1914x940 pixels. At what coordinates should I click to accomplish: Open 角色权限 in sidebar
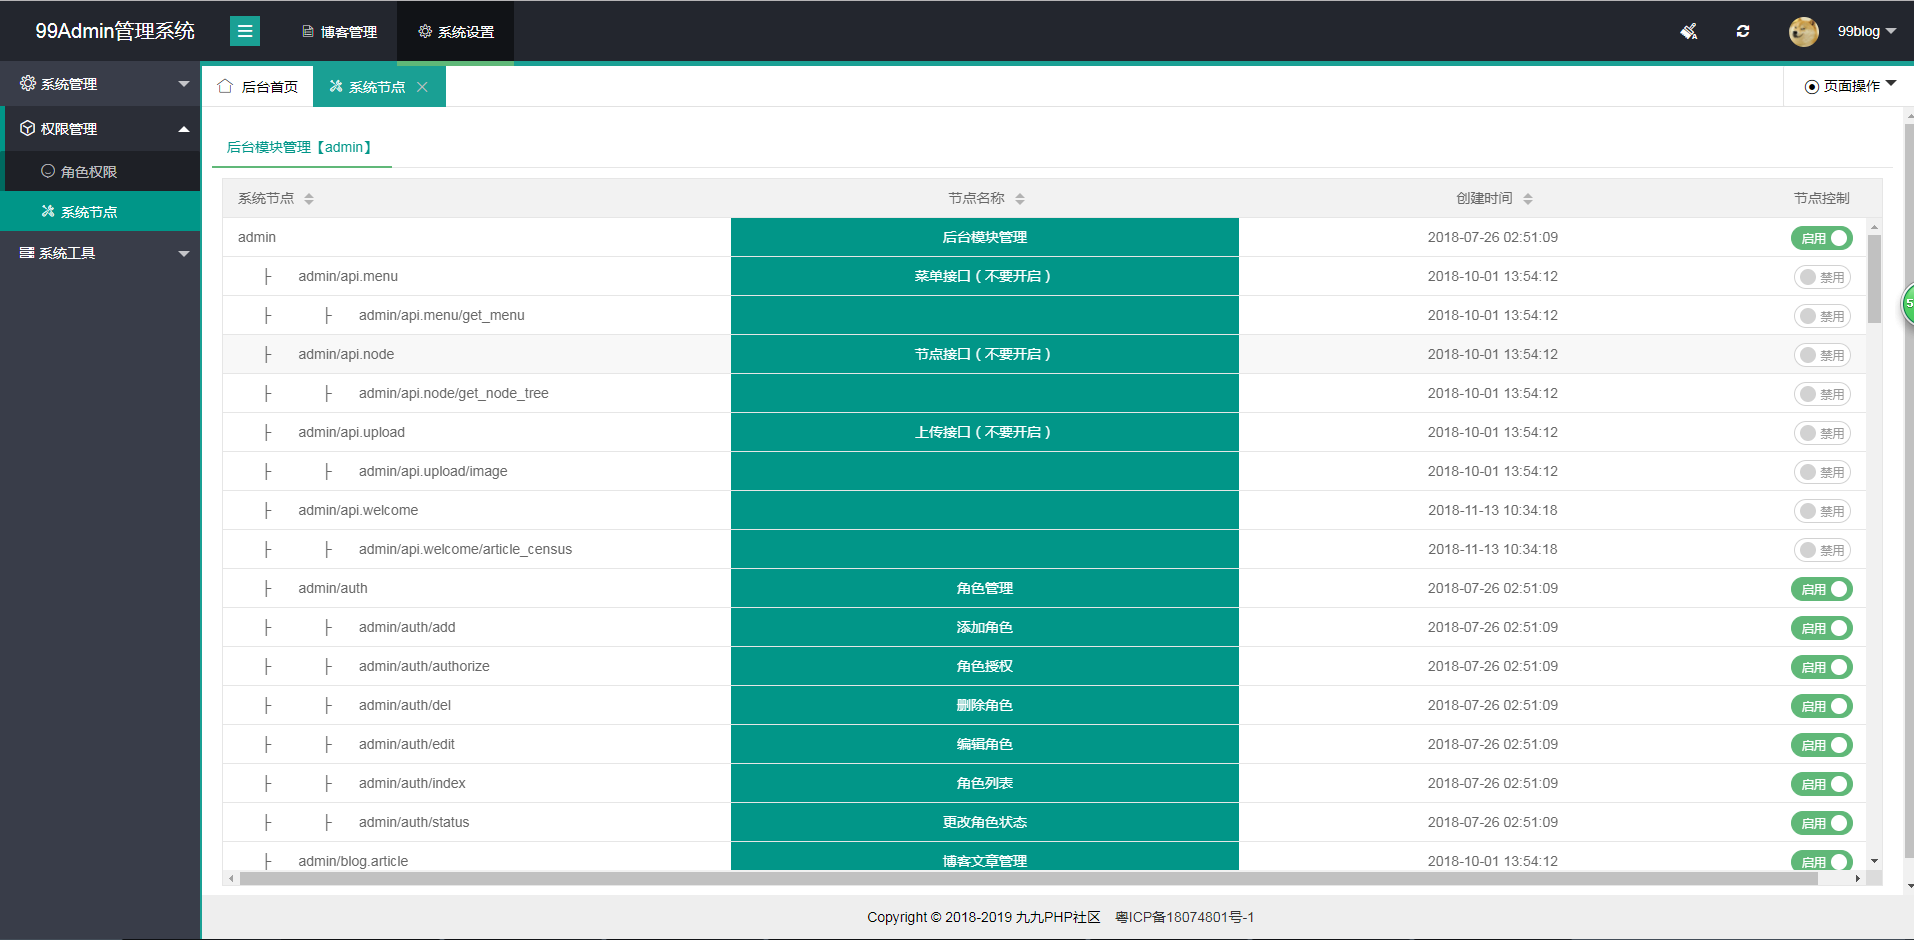pos(89,172)
